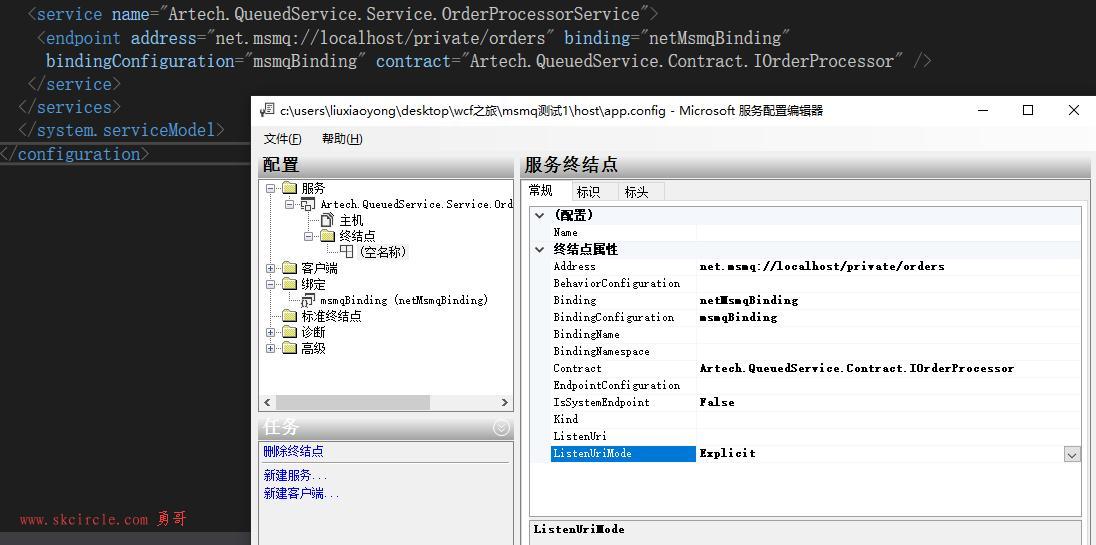
Task: Expand the 高级 tree node
Action: click(x=271, y=348)
